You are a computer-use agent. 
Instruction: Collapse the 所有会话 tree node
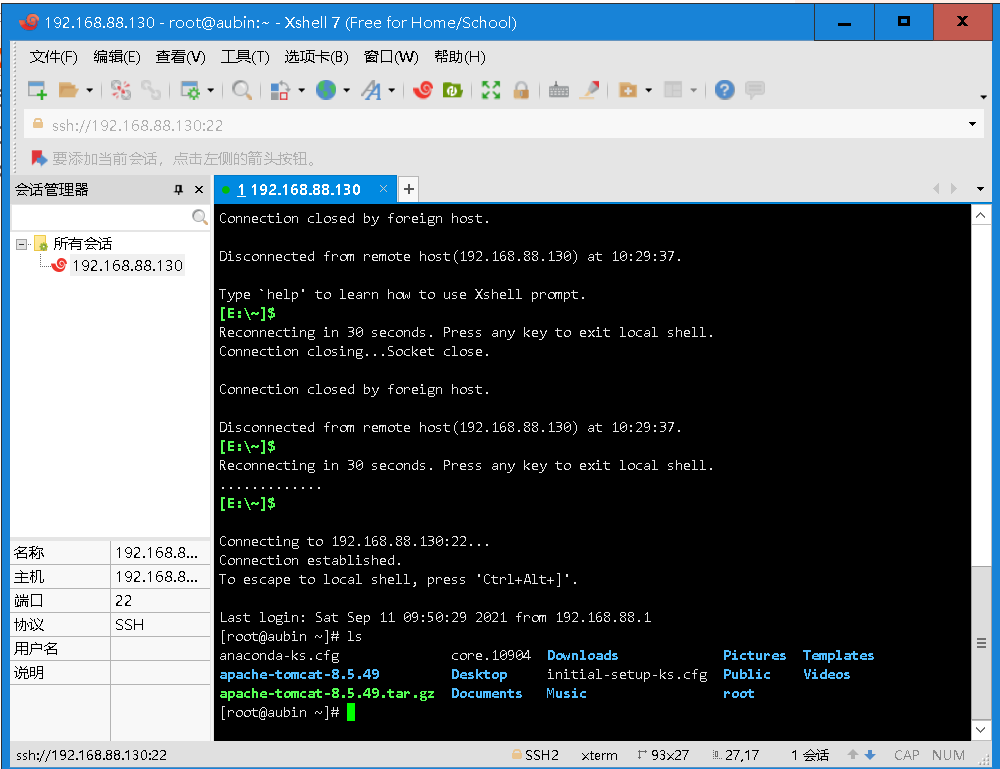click(x=22, y=243)
